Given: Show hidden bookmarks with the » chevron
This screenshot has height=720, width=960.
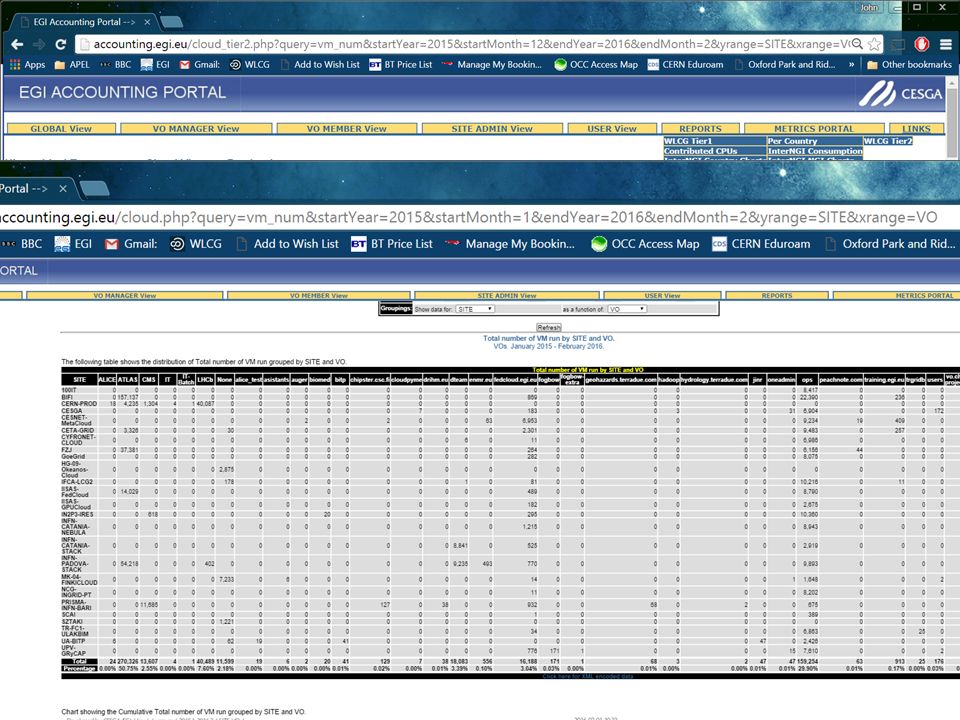Looking at the screenshot, I should point(851,64).
